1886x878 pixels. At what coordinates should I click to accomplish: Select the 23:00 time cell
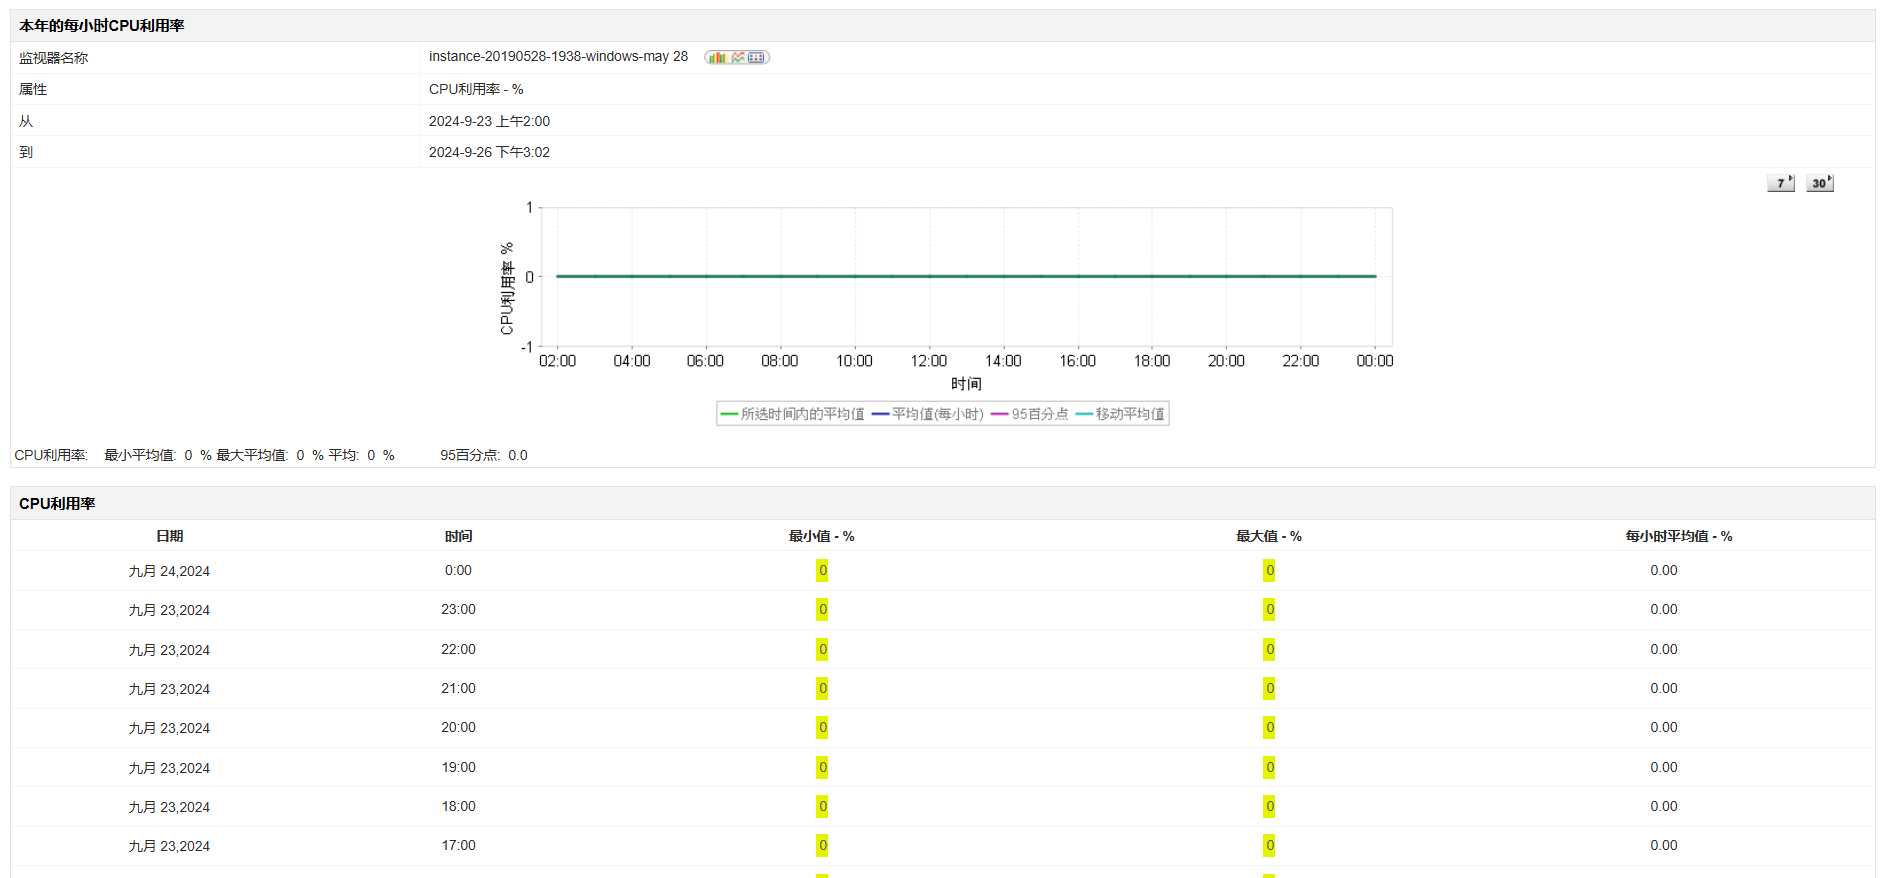(458, 609)
